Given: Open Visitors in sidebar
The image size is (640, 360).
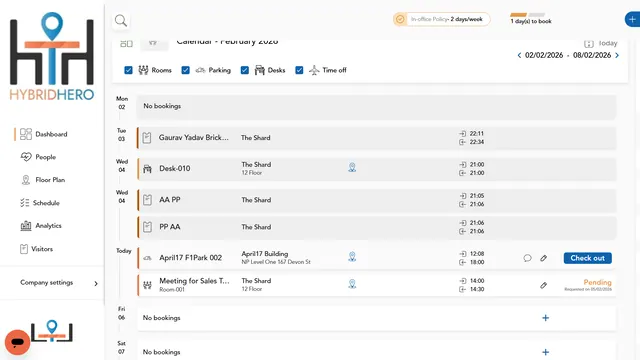Looking at the screenshot, I should 36,249.
